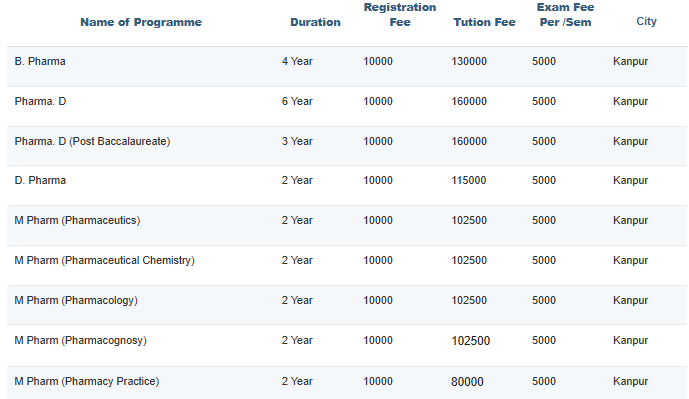
Task: Click M Pharm (Pharmacology) entry
Action: click(x=76, y=300)
